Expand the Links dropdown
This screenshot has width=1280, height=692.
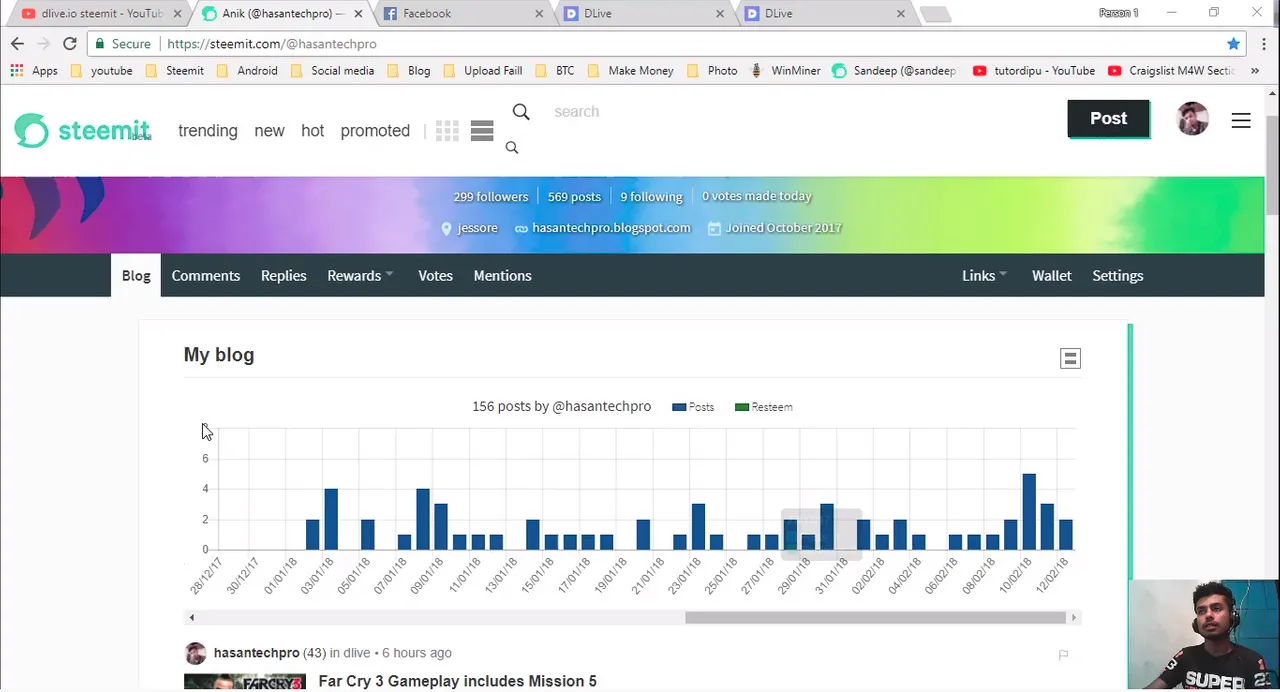[x=984, y=276]
